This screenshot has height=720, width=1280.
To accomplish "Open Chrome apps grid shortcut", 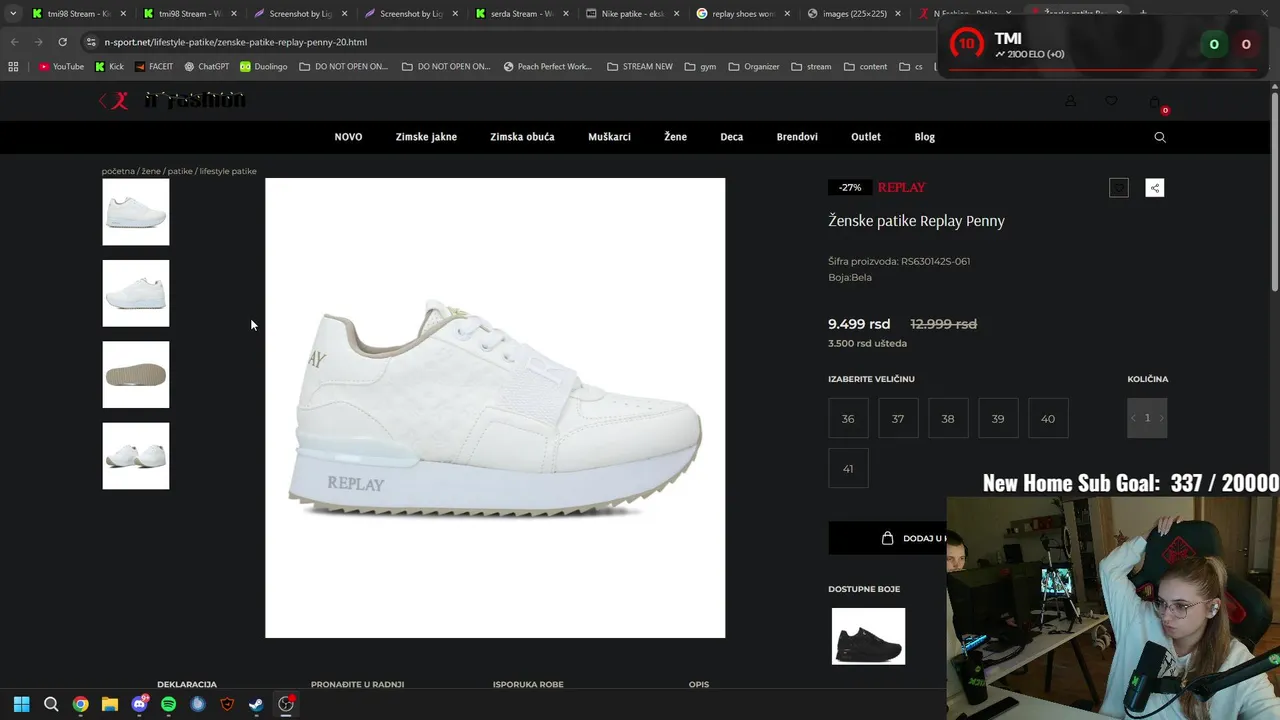I will (x=13, y=67).
